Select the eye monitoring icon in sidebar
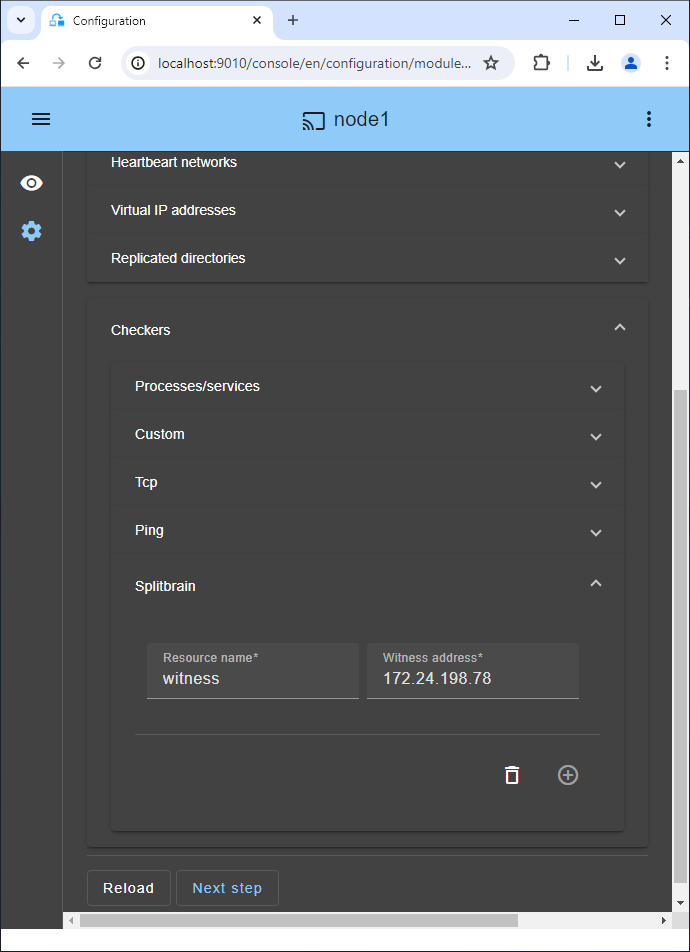 pos(31,183)
